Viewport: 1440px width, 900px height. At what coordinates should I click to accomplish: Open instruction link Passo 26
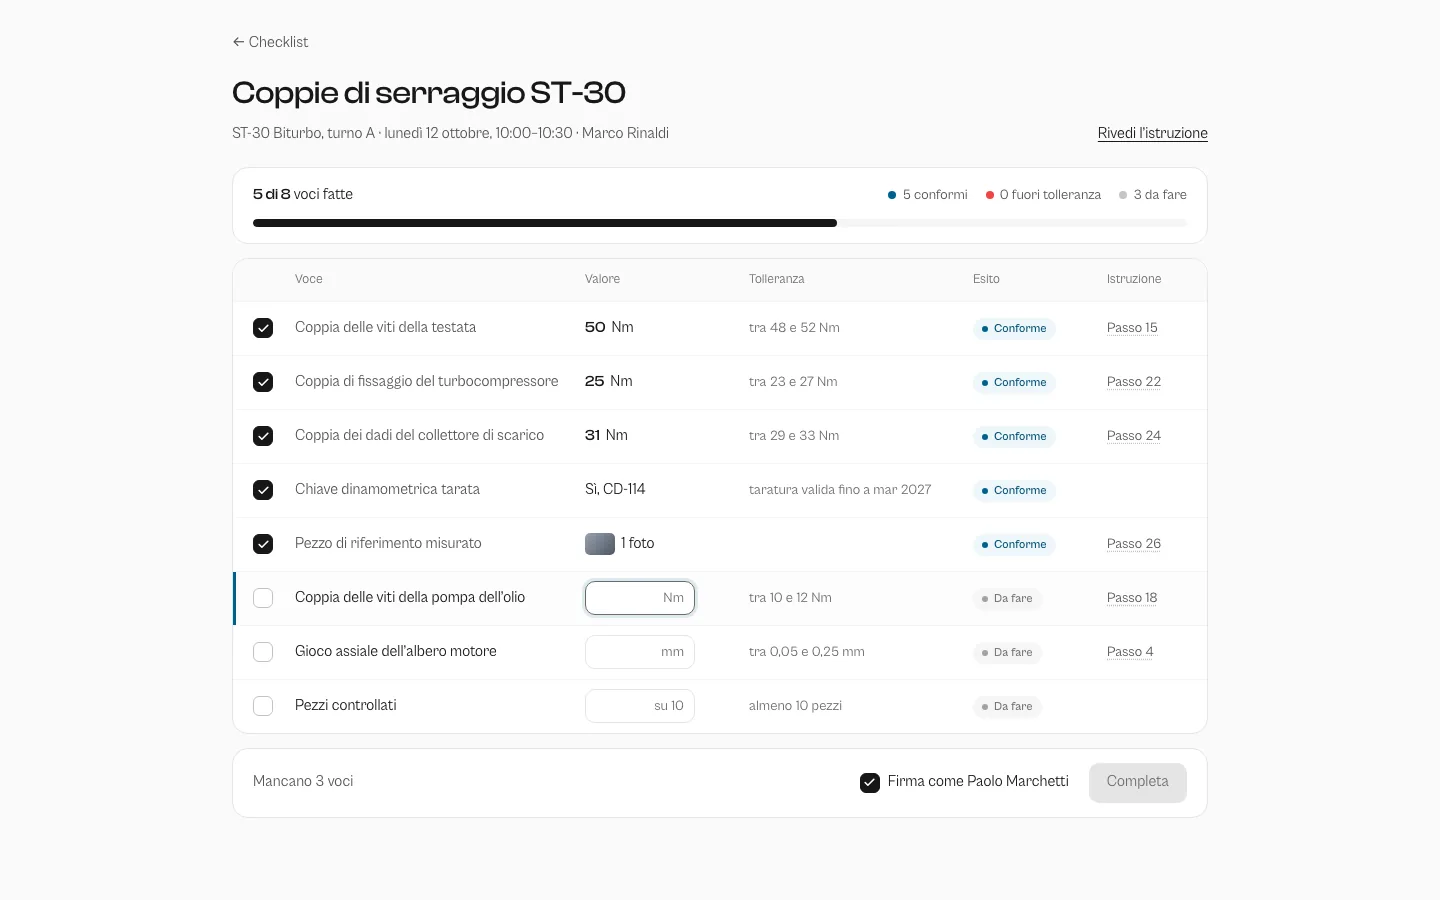pos(1134,544)
